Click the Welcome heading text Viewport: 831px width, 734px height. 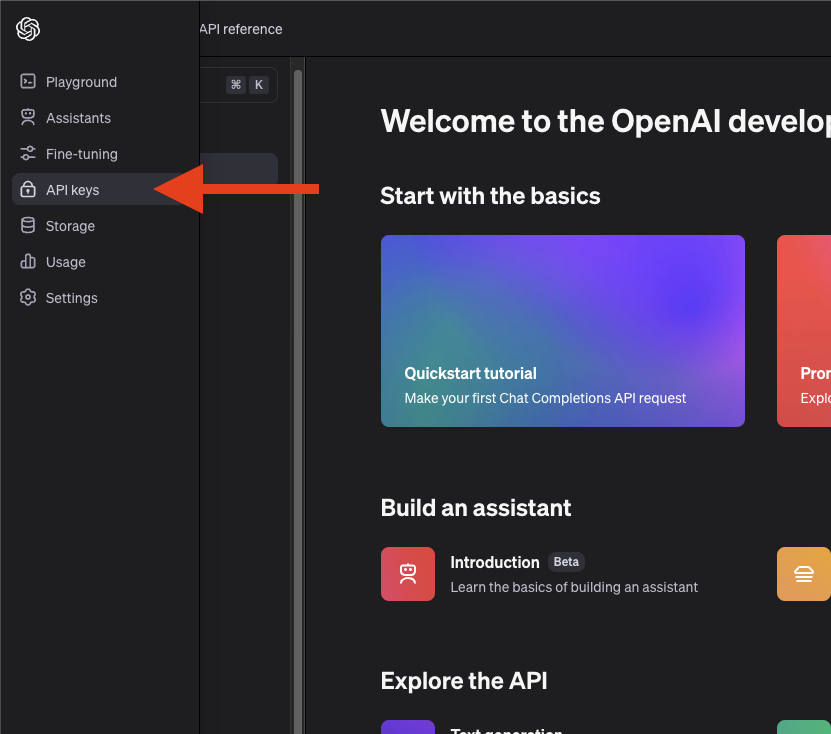[600, 121]
